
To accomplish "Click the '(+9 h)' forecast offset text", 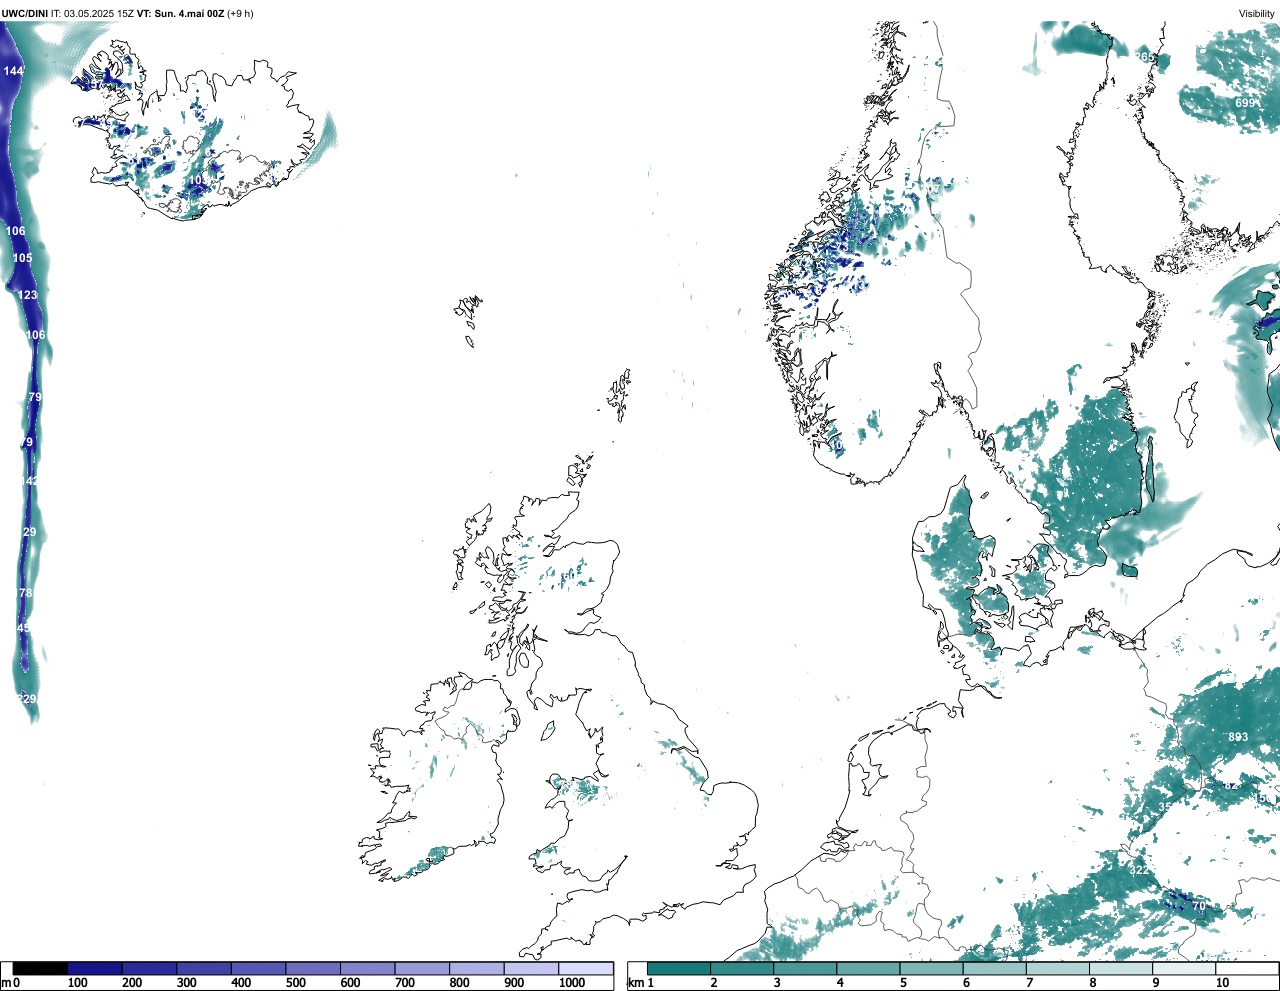I will click(x=241, y=14).
